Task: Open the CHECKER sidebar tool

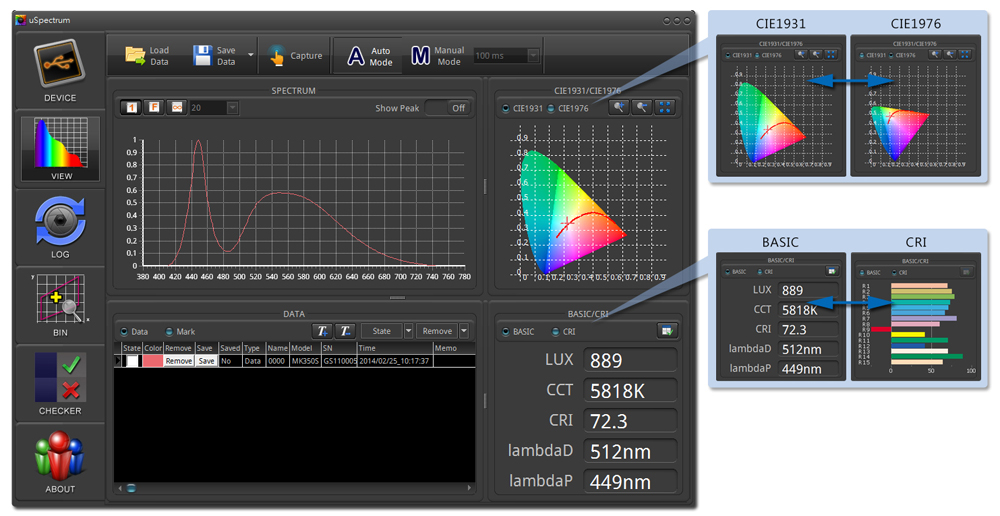Action: click(x=60, y=383)
